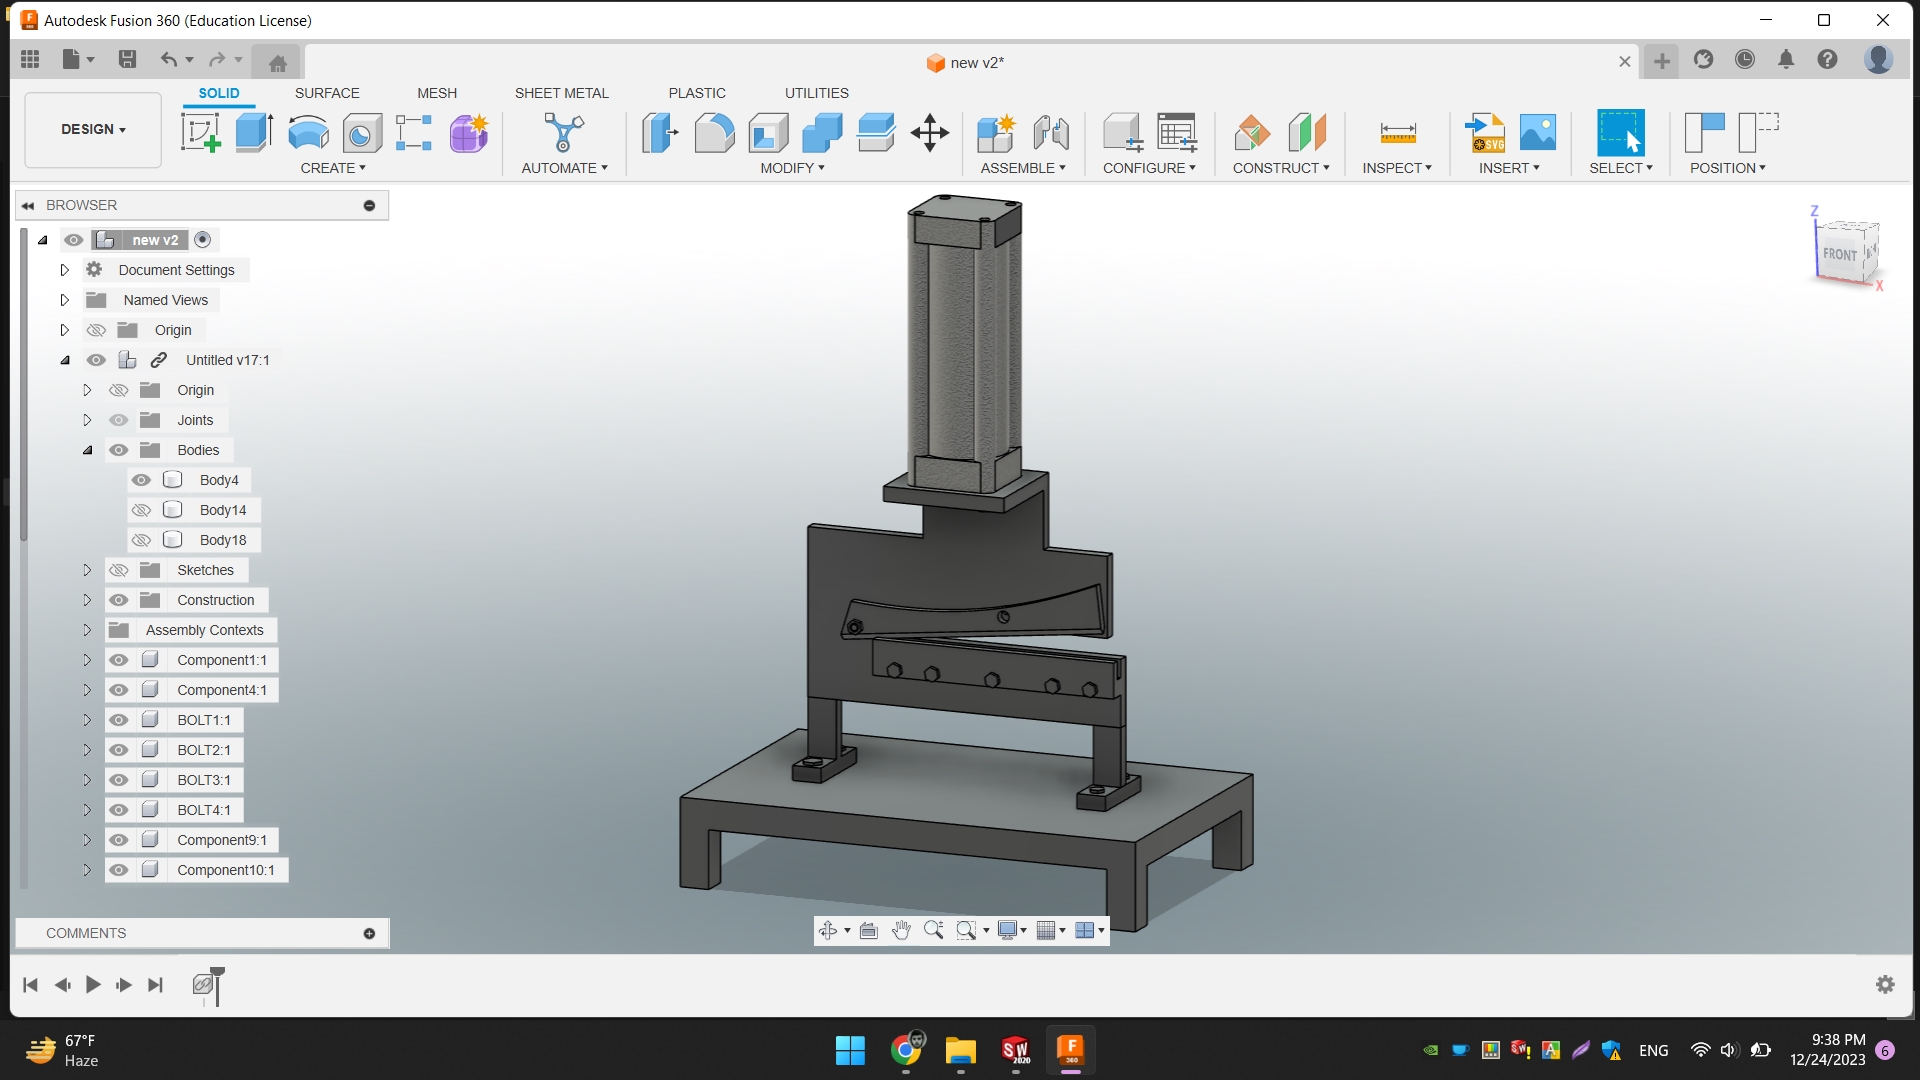Viewport: 1920px width, 1080px height.
Task: Choose the Joint tool icon
Action: point(1051,132)
